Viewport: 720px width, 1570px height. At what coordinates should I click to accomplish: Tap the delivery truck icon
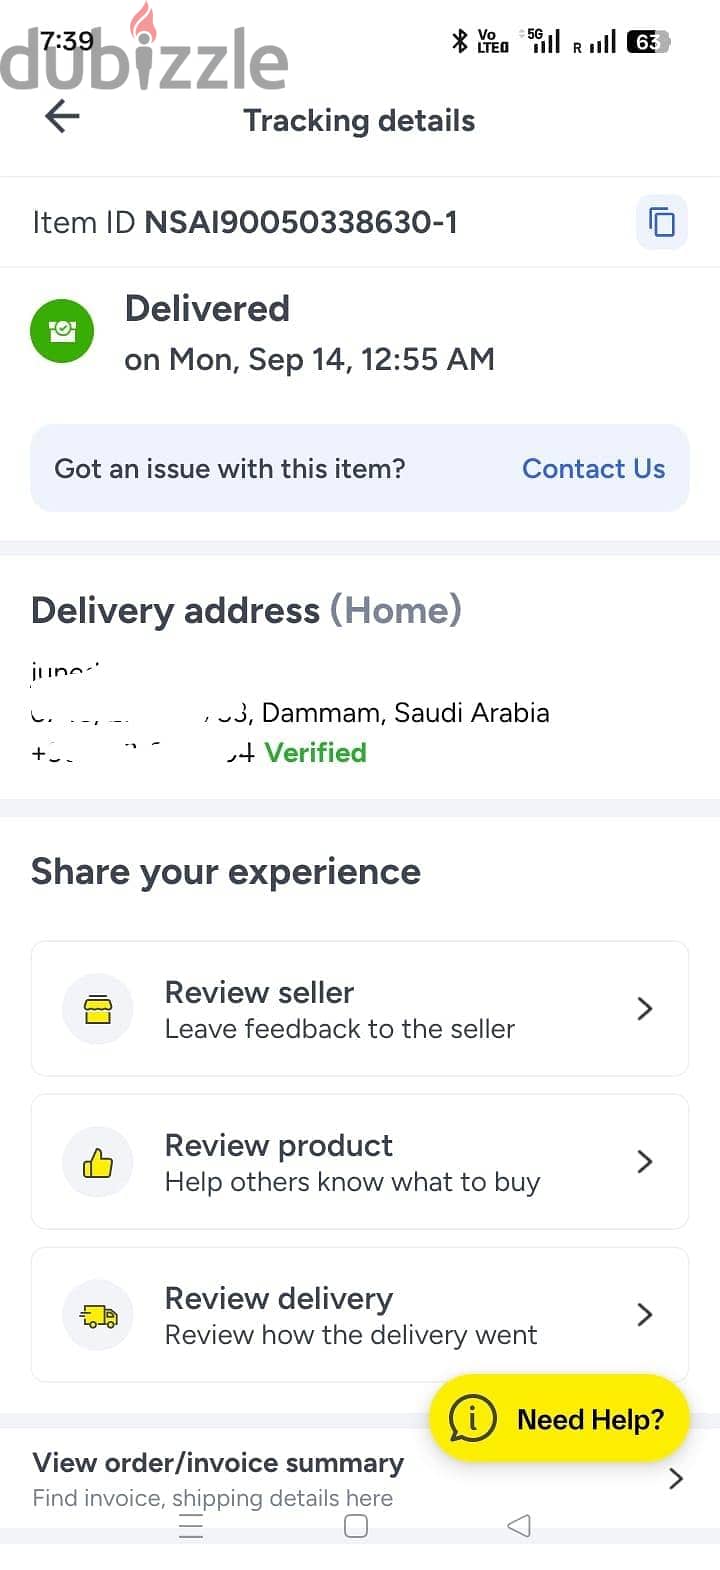tap(98, 1315)
